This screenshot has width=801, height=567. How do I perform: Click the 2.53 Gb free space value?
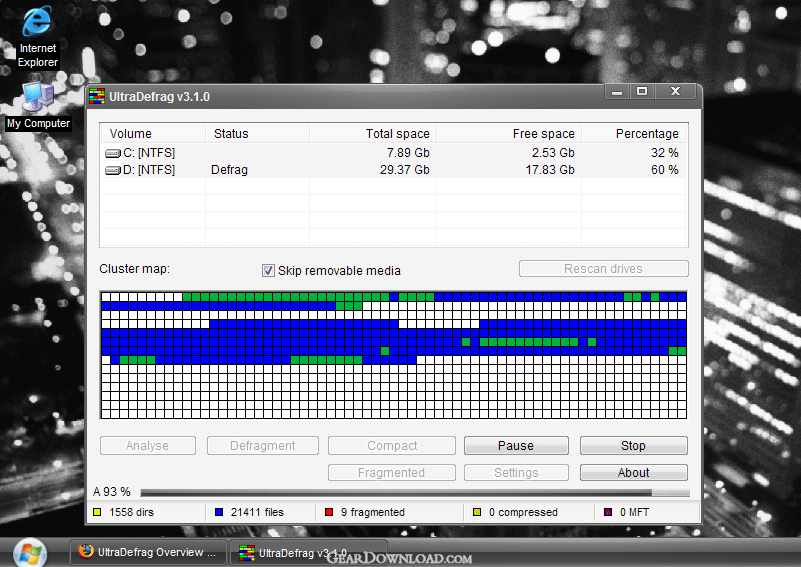point(553,153)
